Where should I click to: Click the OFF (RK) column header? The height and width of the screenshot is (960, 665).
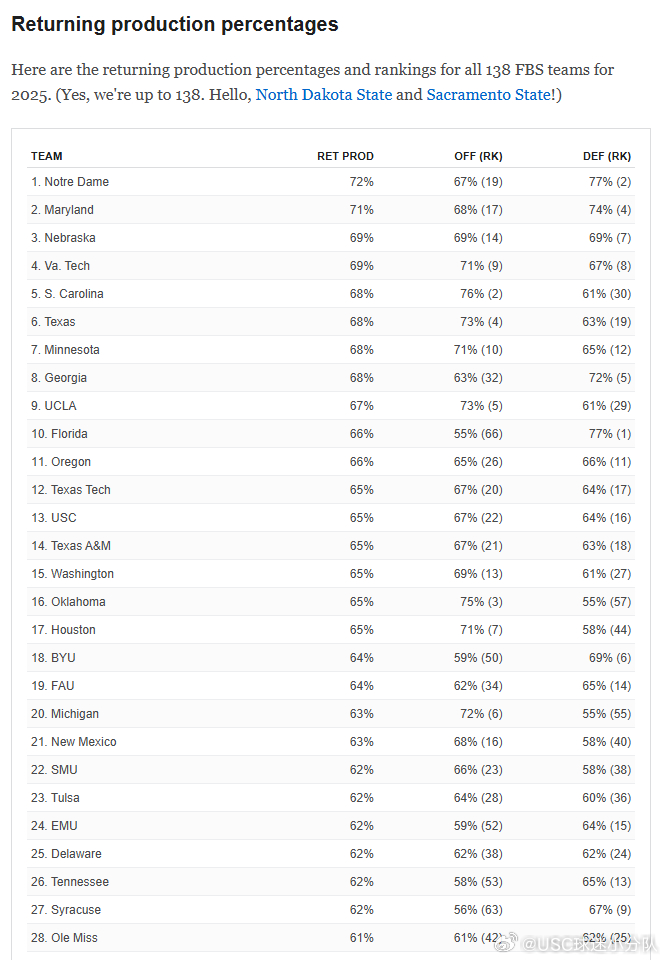click(478, 156)
